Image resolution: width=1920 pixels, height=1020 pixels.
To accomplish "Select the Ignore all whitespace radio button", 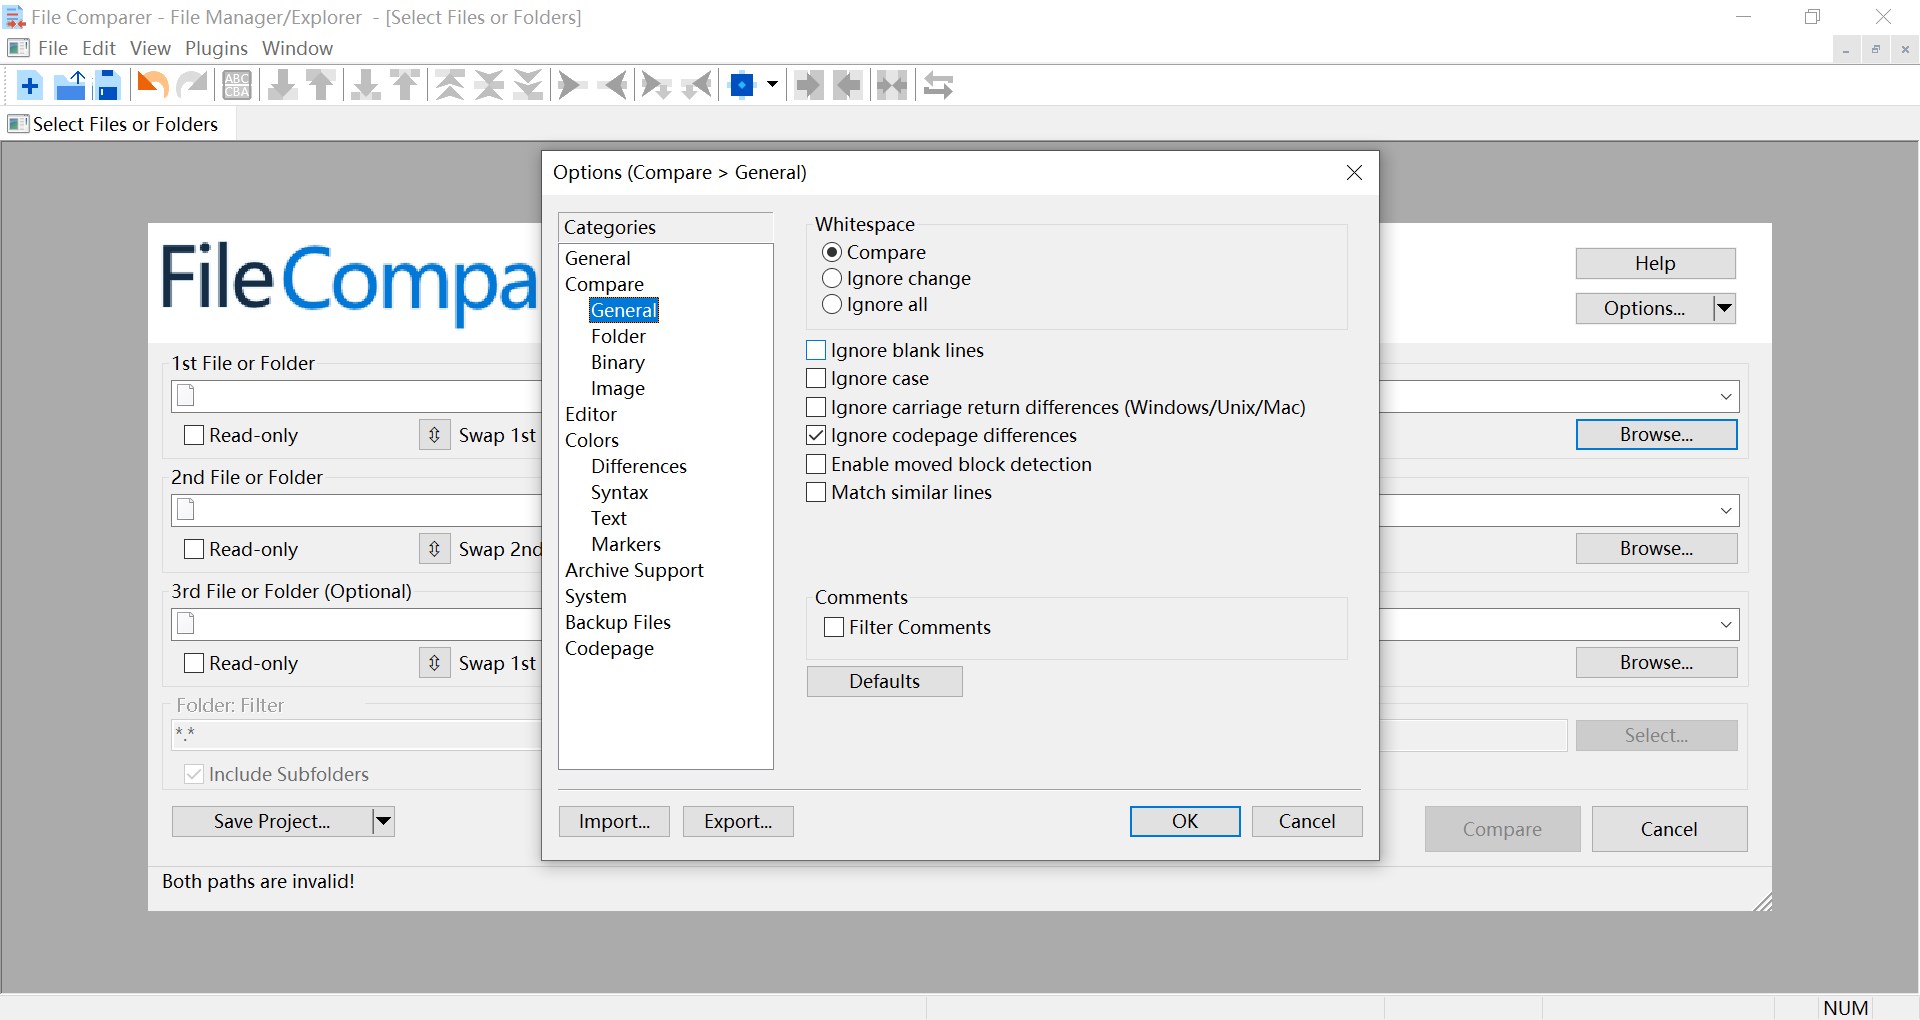I will click(x=832, y=304).
